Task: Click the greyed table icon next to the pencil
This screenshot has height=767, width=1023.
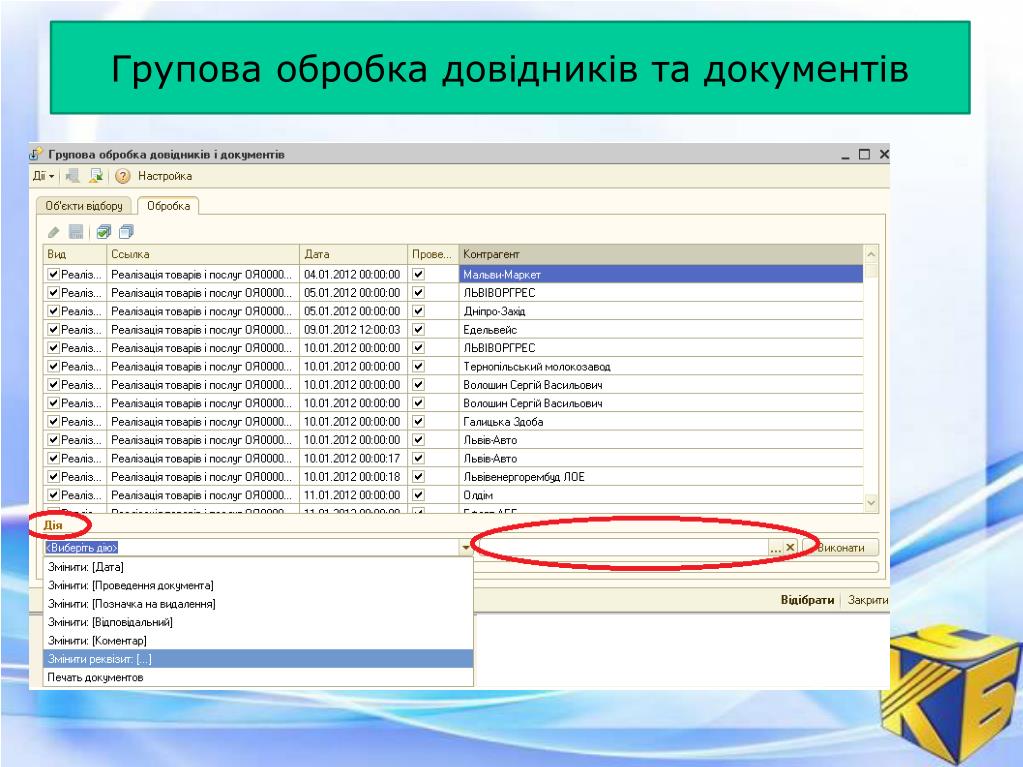Action: tap(76, 232)
